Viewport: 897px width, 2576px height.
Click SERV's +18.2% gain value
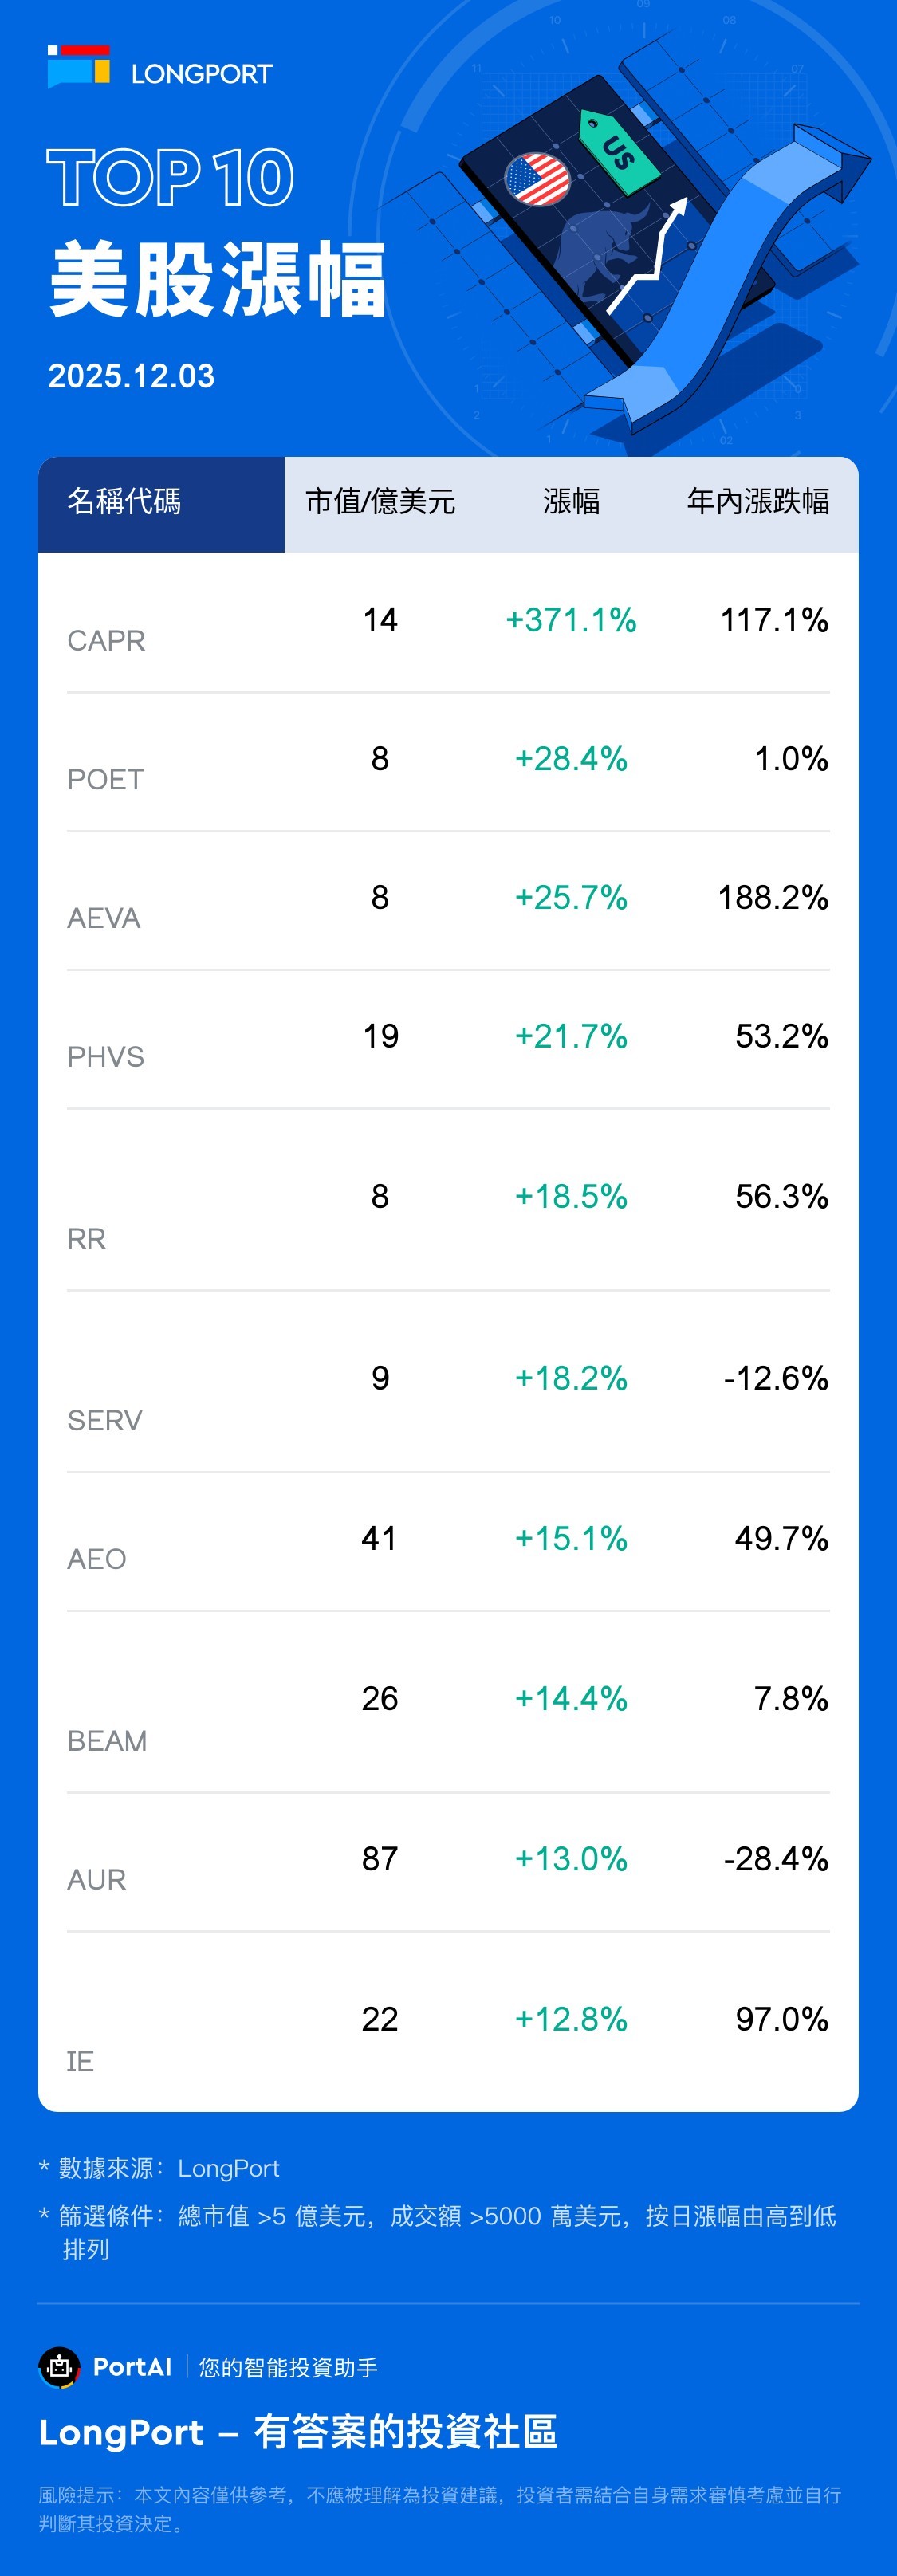[571, 1378]
